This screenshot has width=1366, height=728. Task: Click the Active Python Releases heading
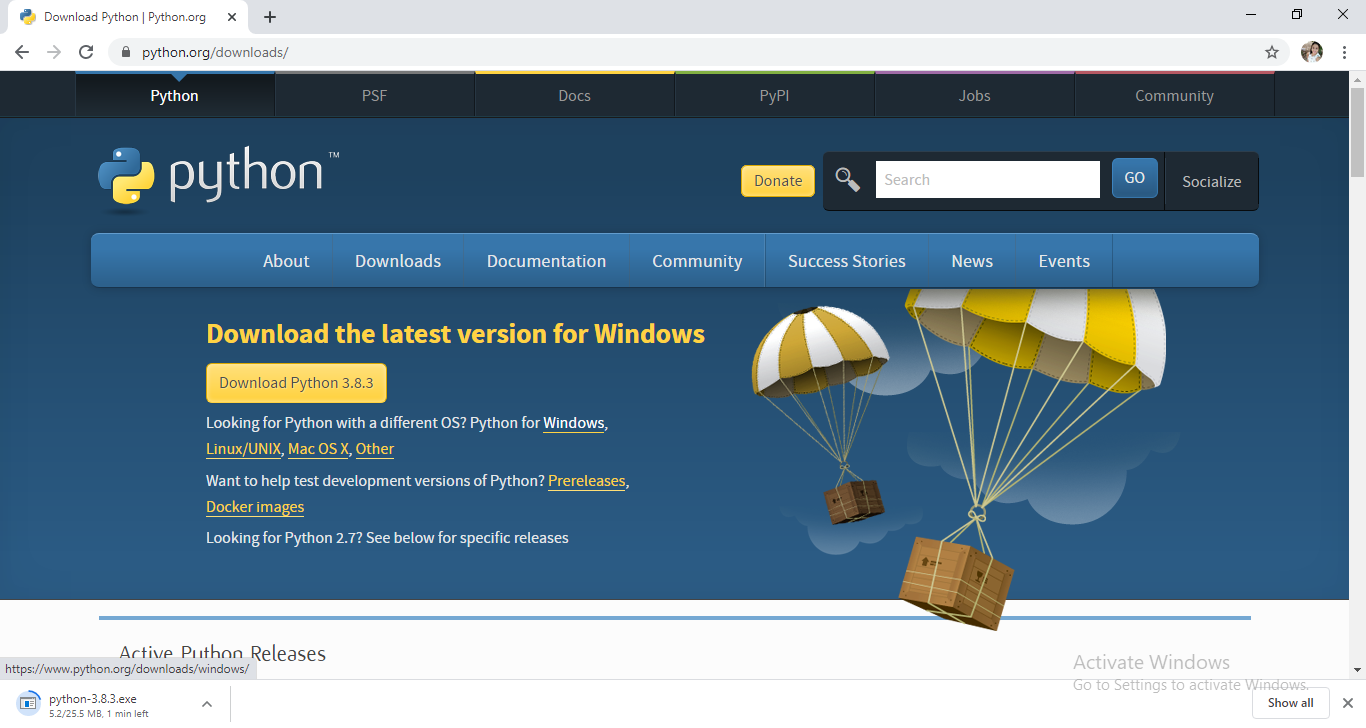click(222, 654)
